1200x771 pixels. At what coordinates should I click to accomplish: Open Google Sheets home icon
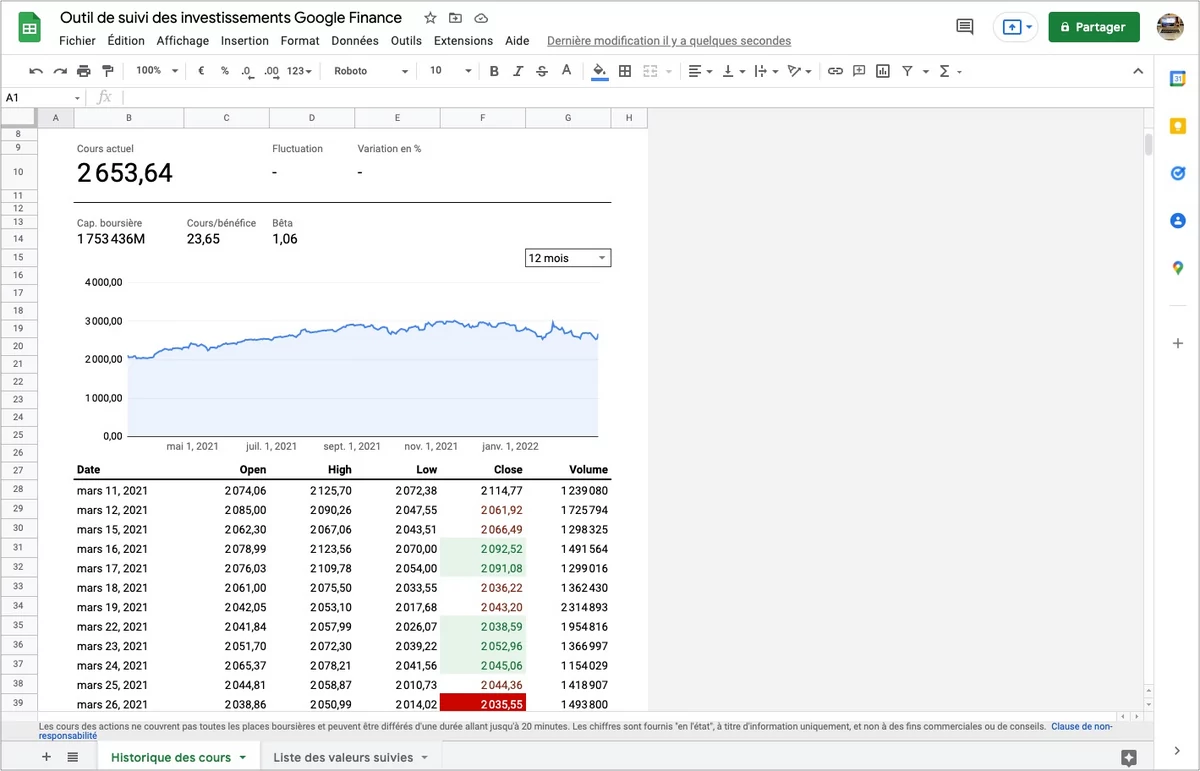coord(30,28)
